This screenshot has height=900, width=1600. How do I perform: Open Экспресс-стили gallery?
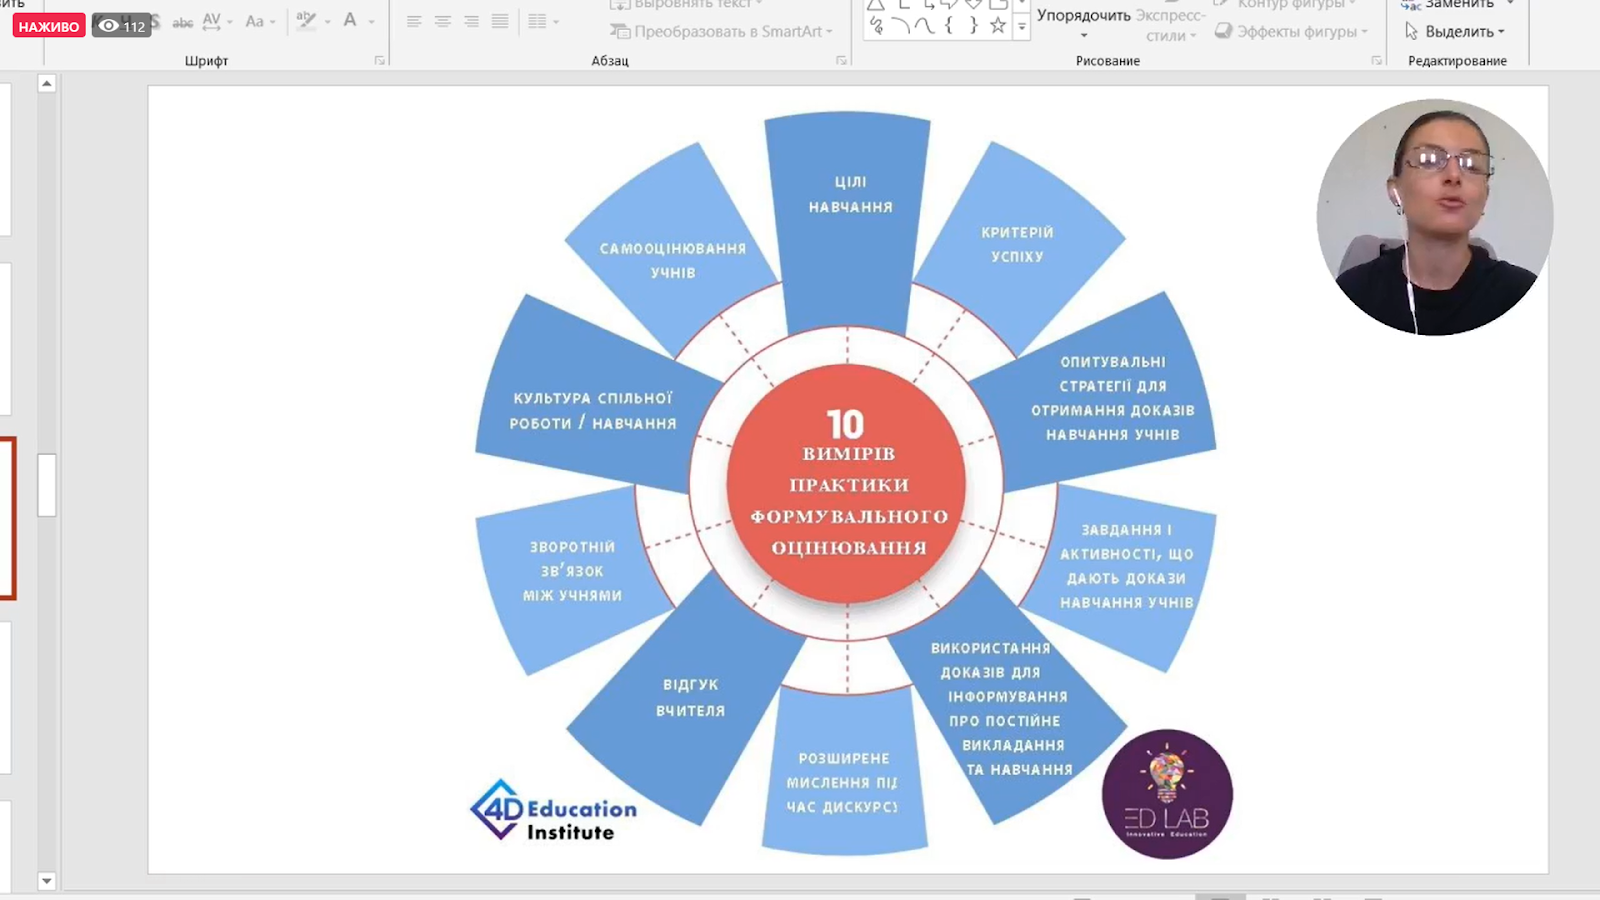(x=1170, y=25)
